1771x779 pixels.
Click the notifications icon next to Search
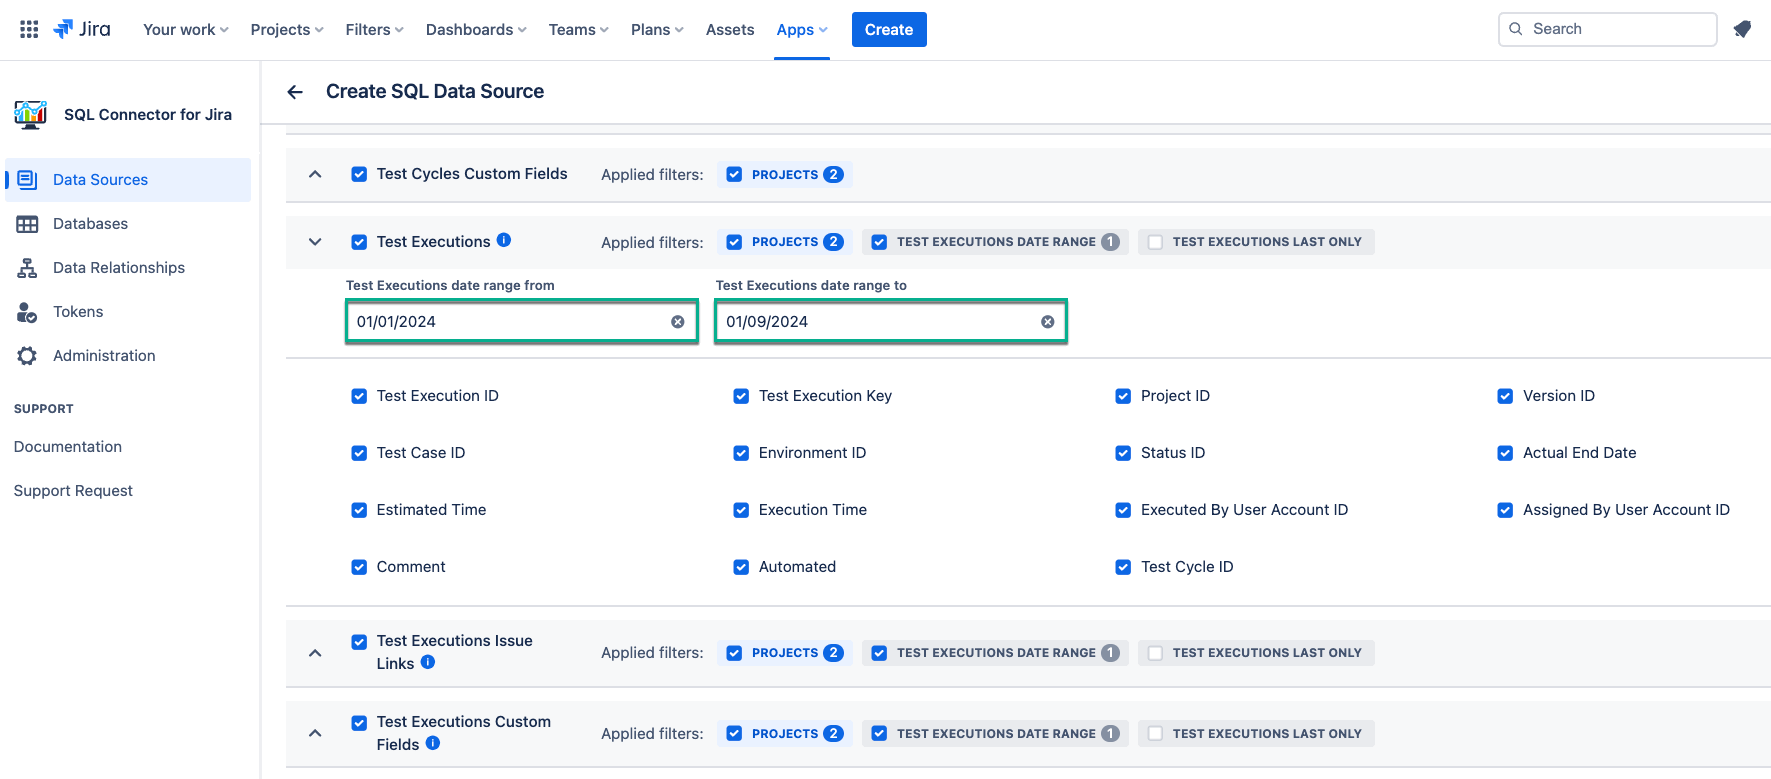pos(1742,29)
